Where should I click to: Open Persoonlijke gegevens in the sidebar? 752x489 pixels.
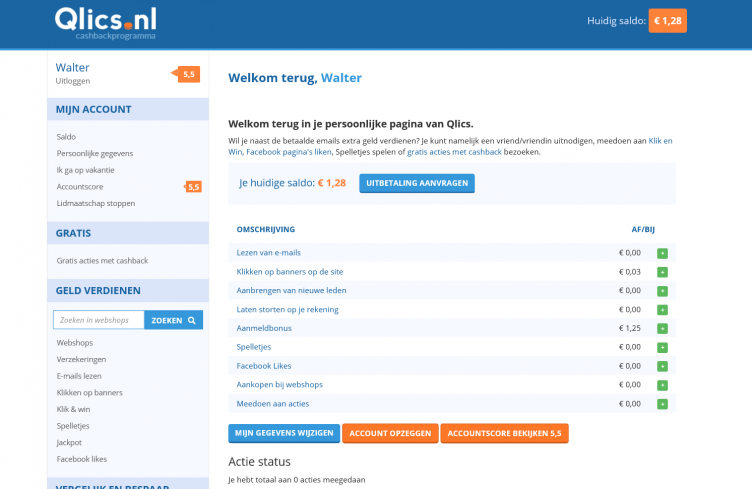95,153
